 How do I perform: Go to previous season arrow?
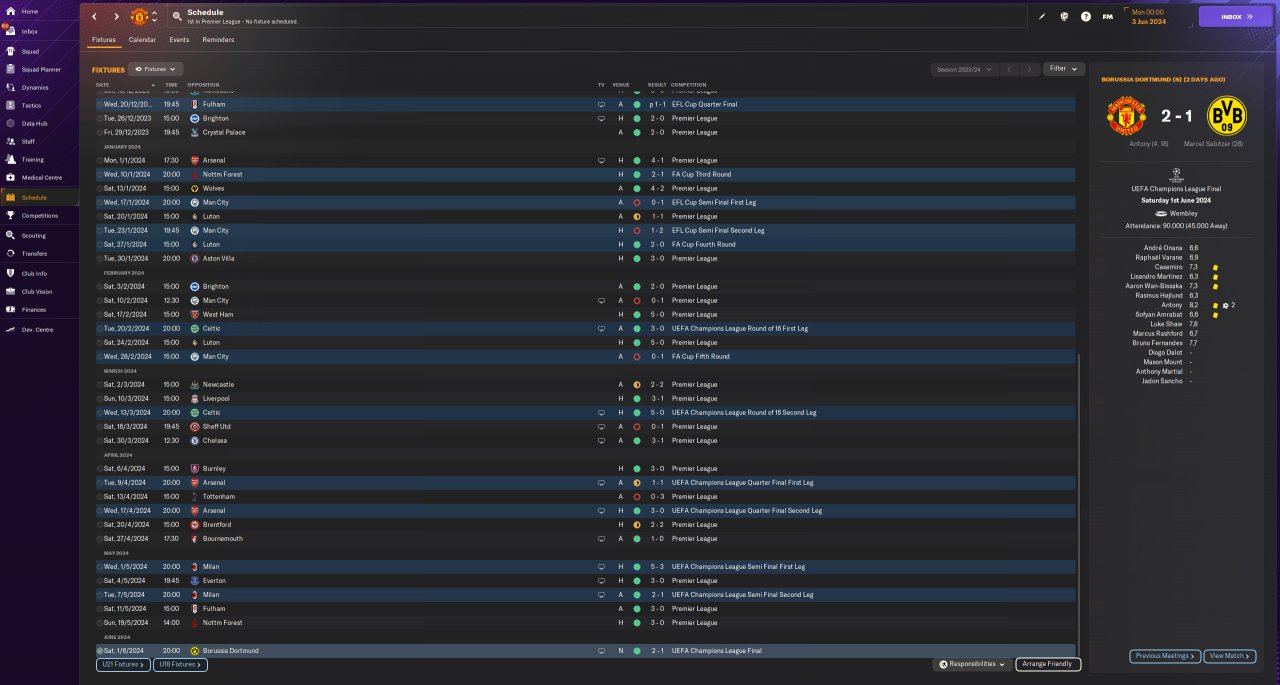(1009, 69)
